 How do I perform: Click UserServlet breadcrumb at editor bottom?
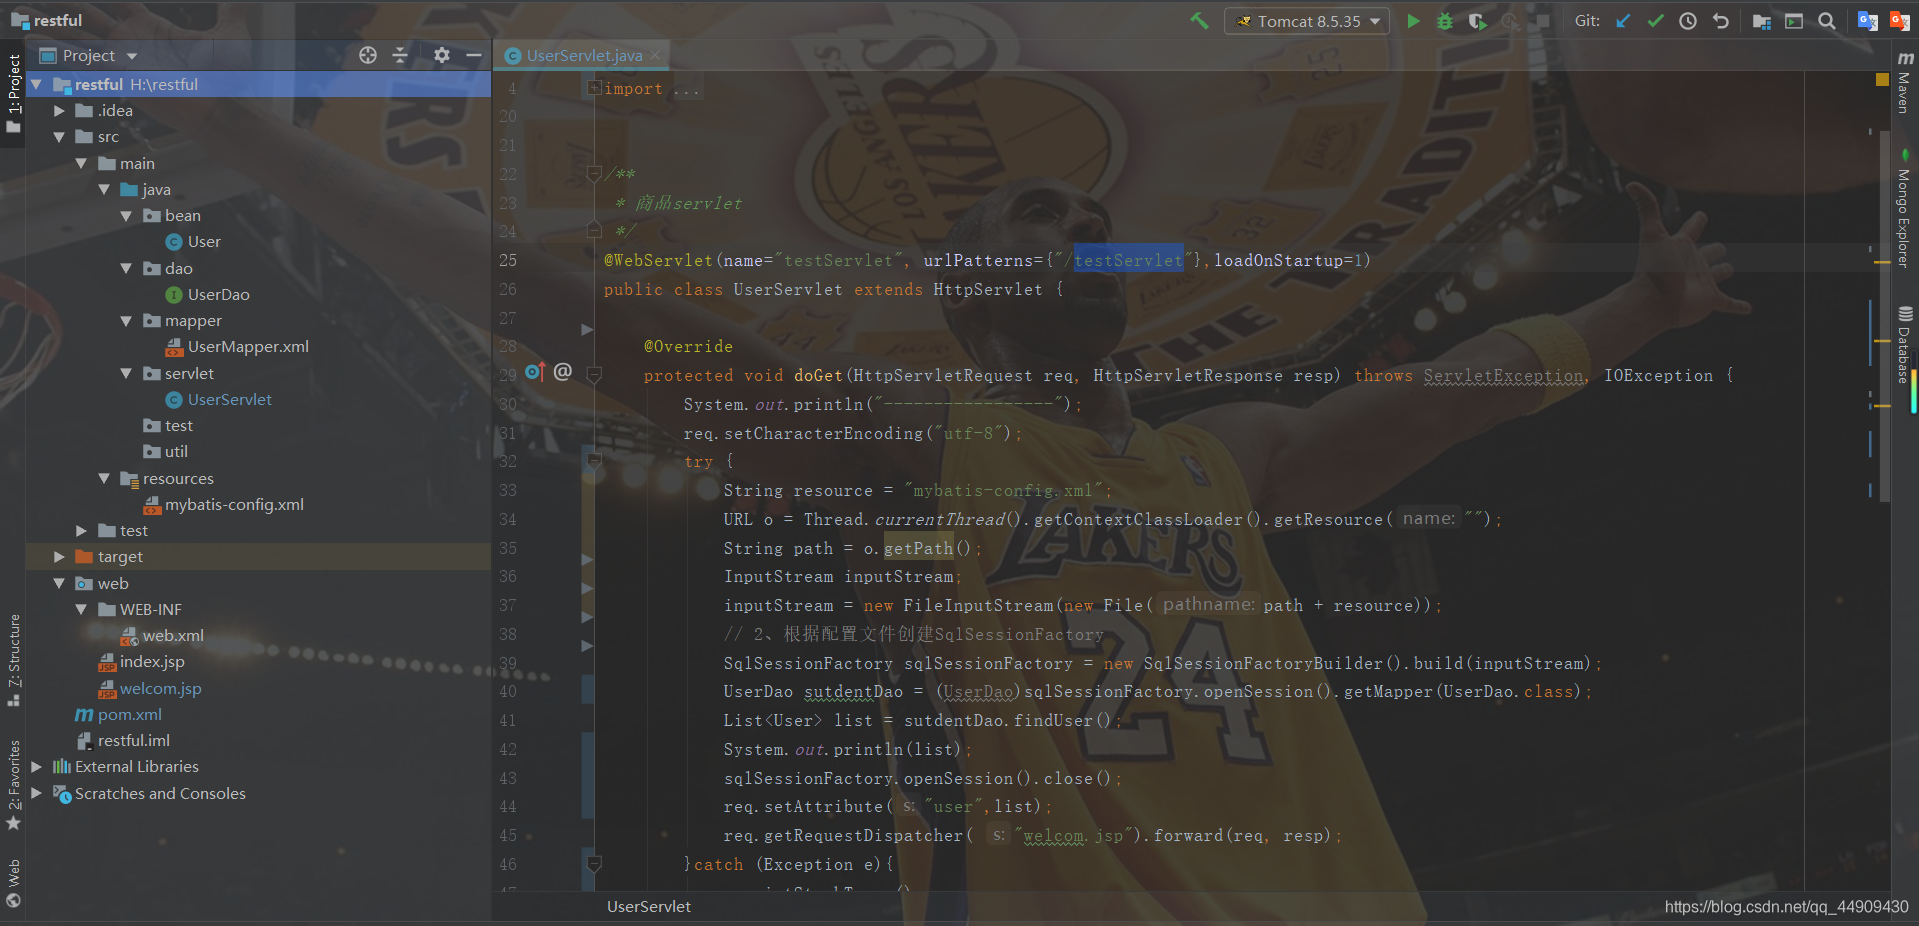[x=648, y=907]
